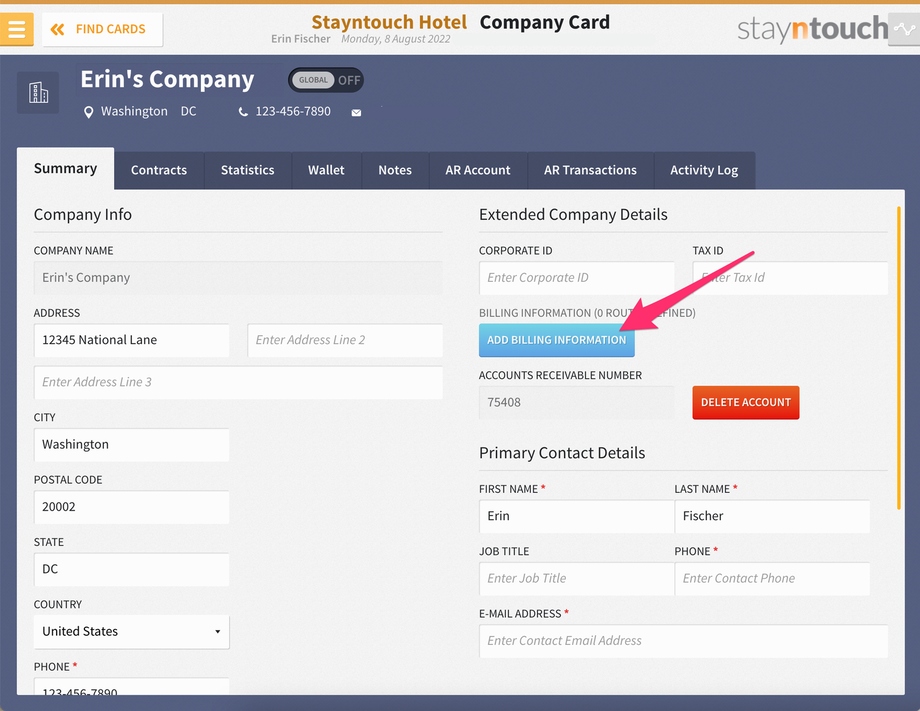
Task: Click the Accounts Receivable Number field 75408
Action: click(577, 402)
